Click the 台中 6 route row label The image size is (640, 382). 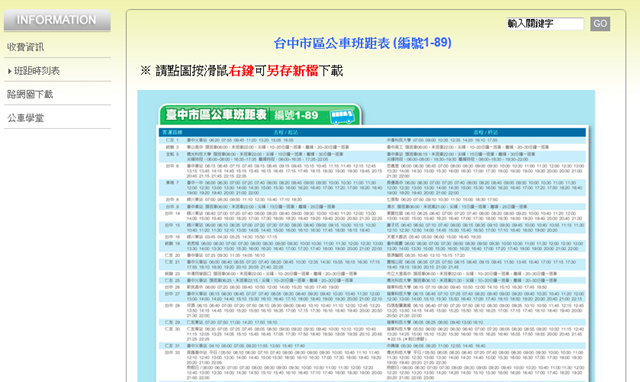point(172,166)
